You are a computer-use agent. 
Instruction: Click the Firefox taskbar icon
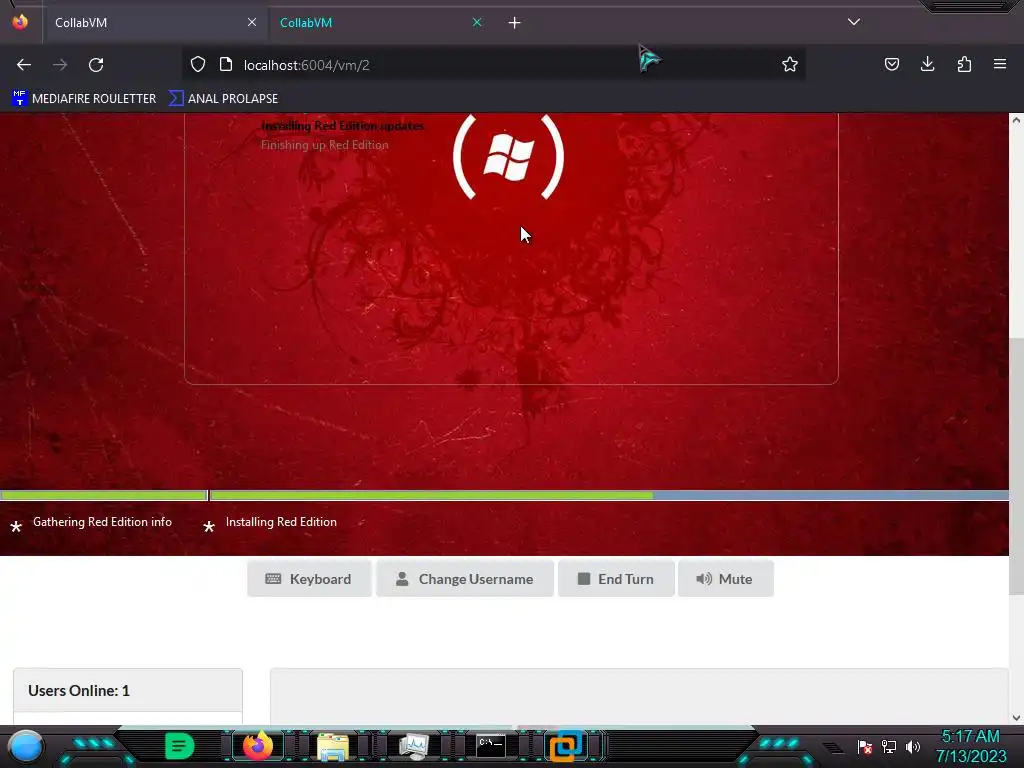point(257,746)
